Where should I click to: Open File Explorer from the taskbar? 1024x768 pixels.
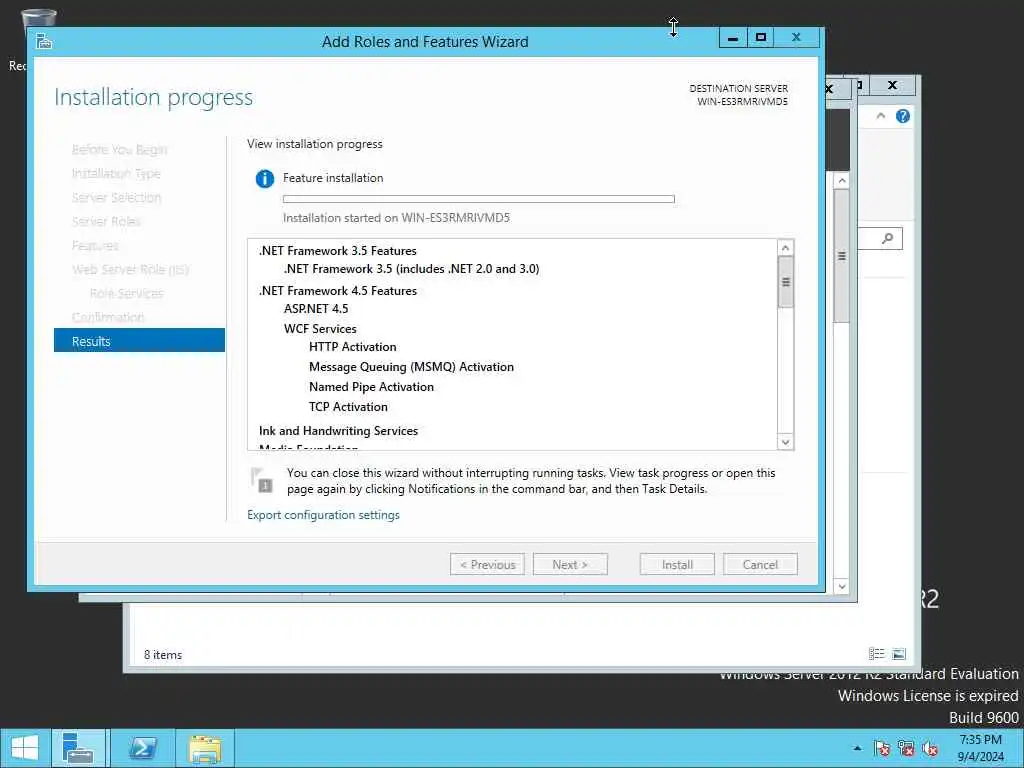coord(204,748)
